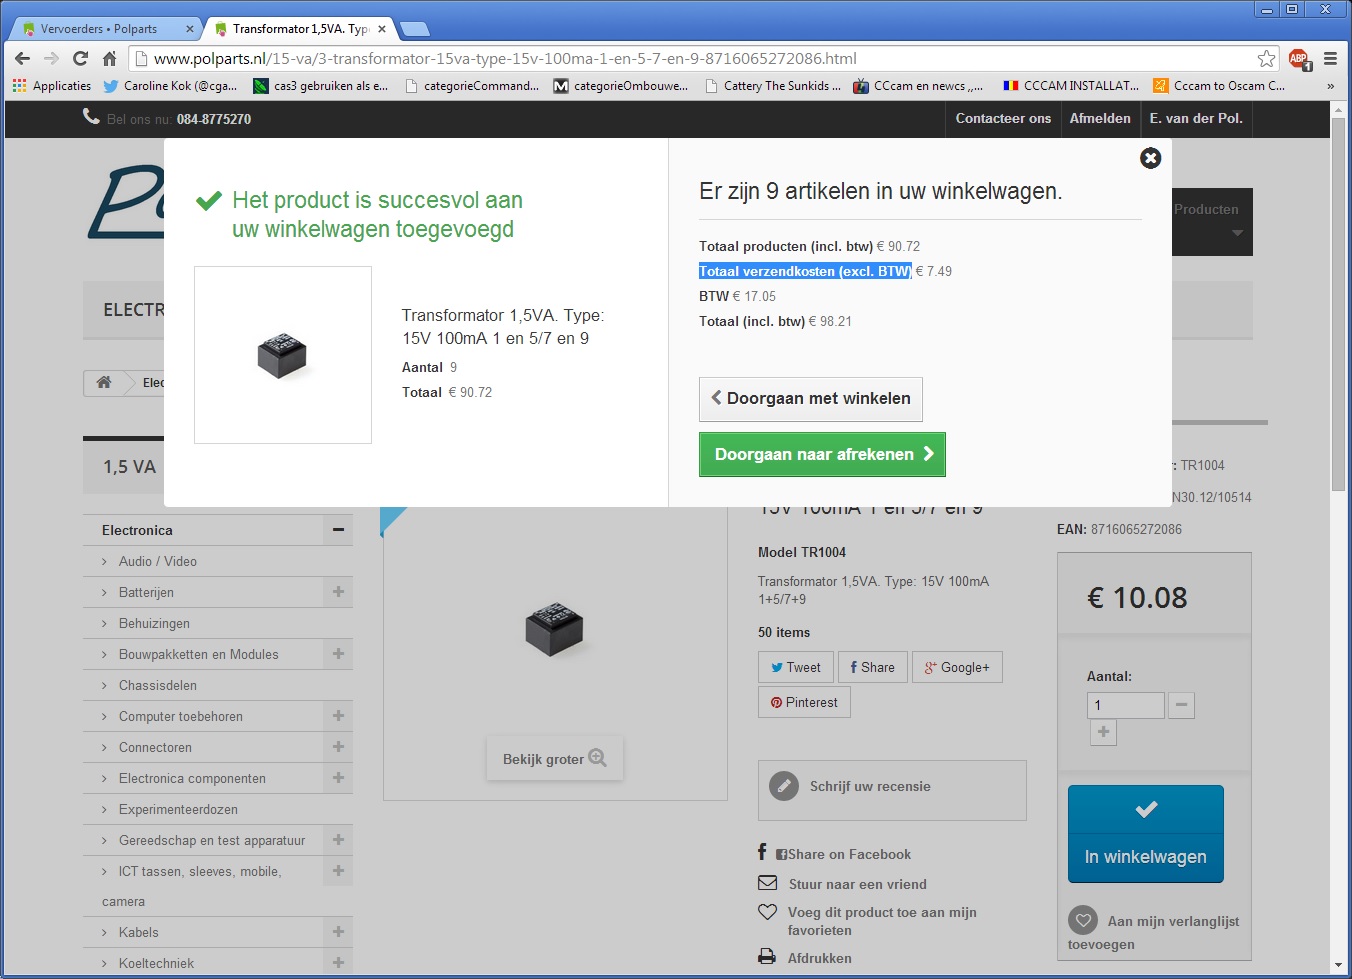Open the Producten dropdown menu
The image size is (1352, 979).
pos(1212,222)
